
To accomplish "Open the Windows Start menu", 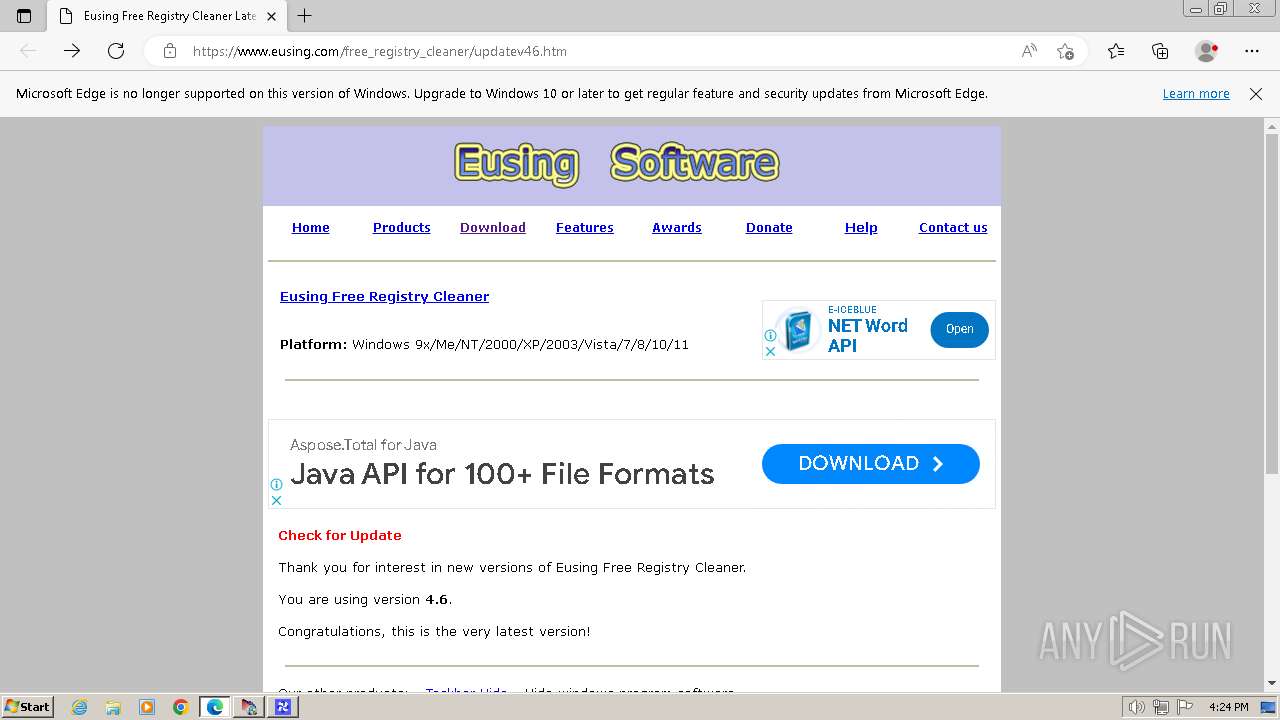I will point(28,707).
